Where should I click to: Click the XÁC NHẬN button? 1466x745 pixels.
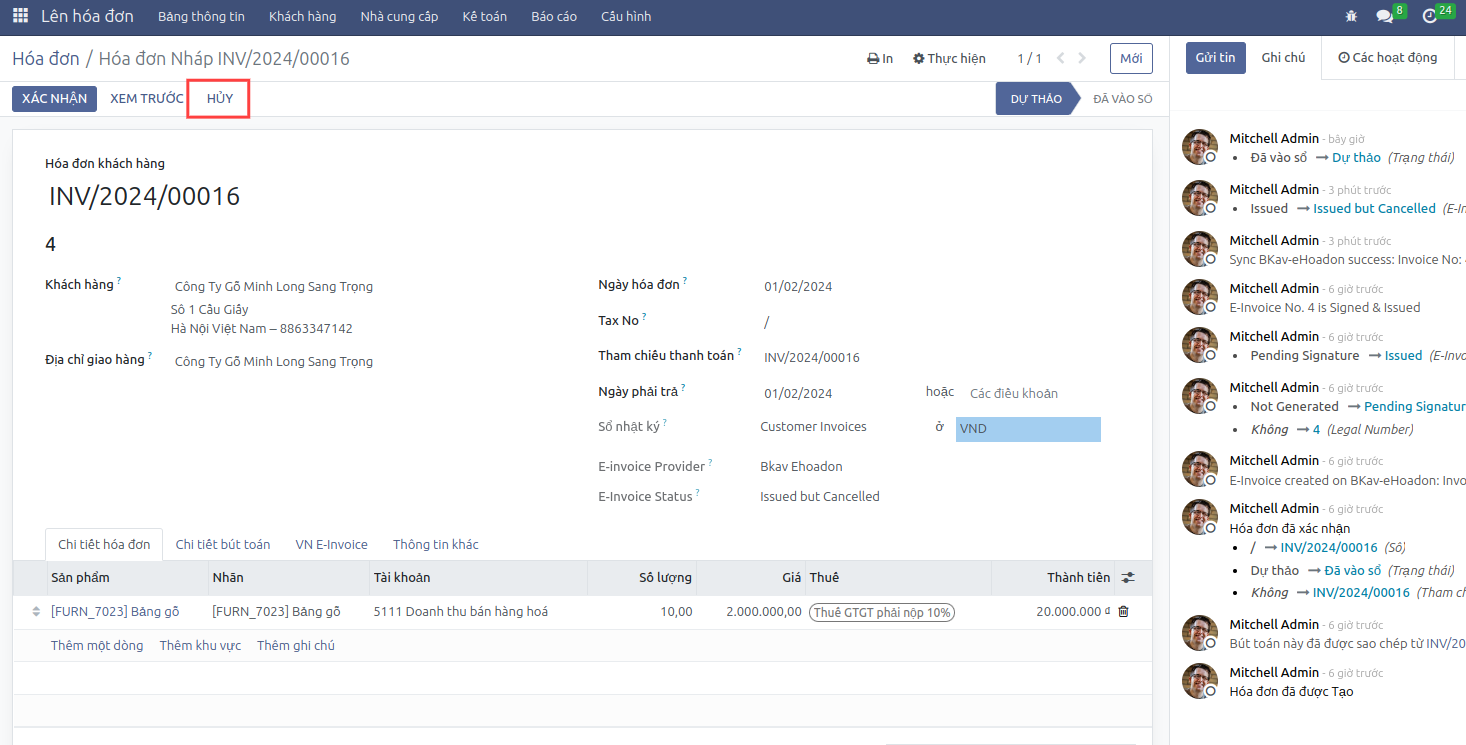tap(54, 99)
